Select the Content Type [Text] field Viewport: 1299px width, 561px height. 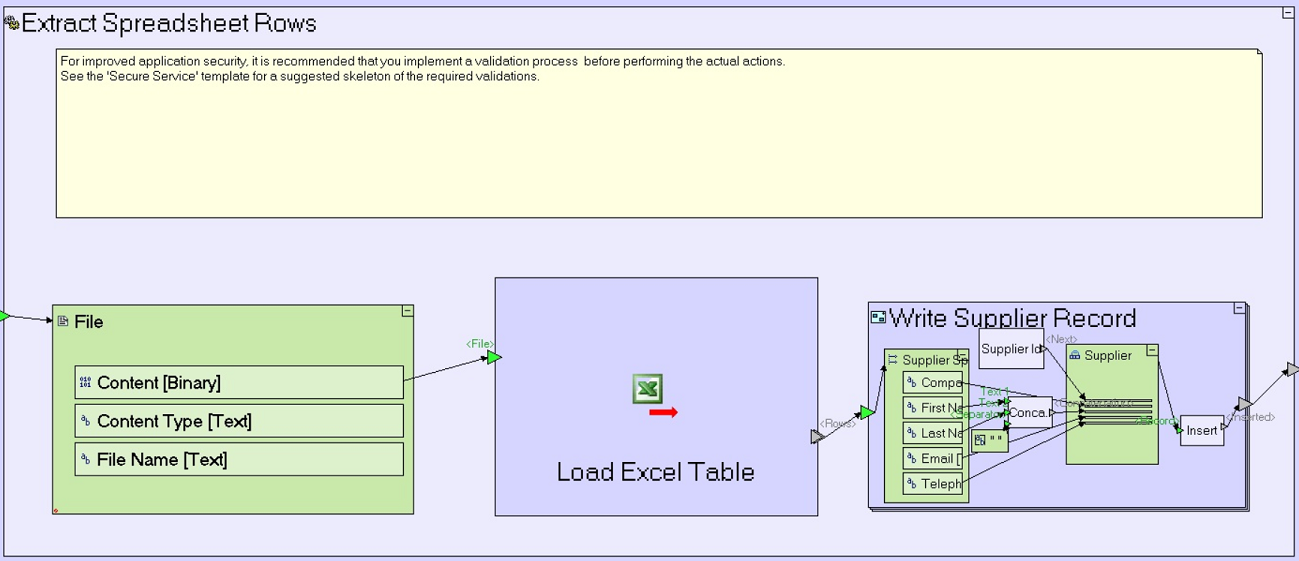[239, 421]
